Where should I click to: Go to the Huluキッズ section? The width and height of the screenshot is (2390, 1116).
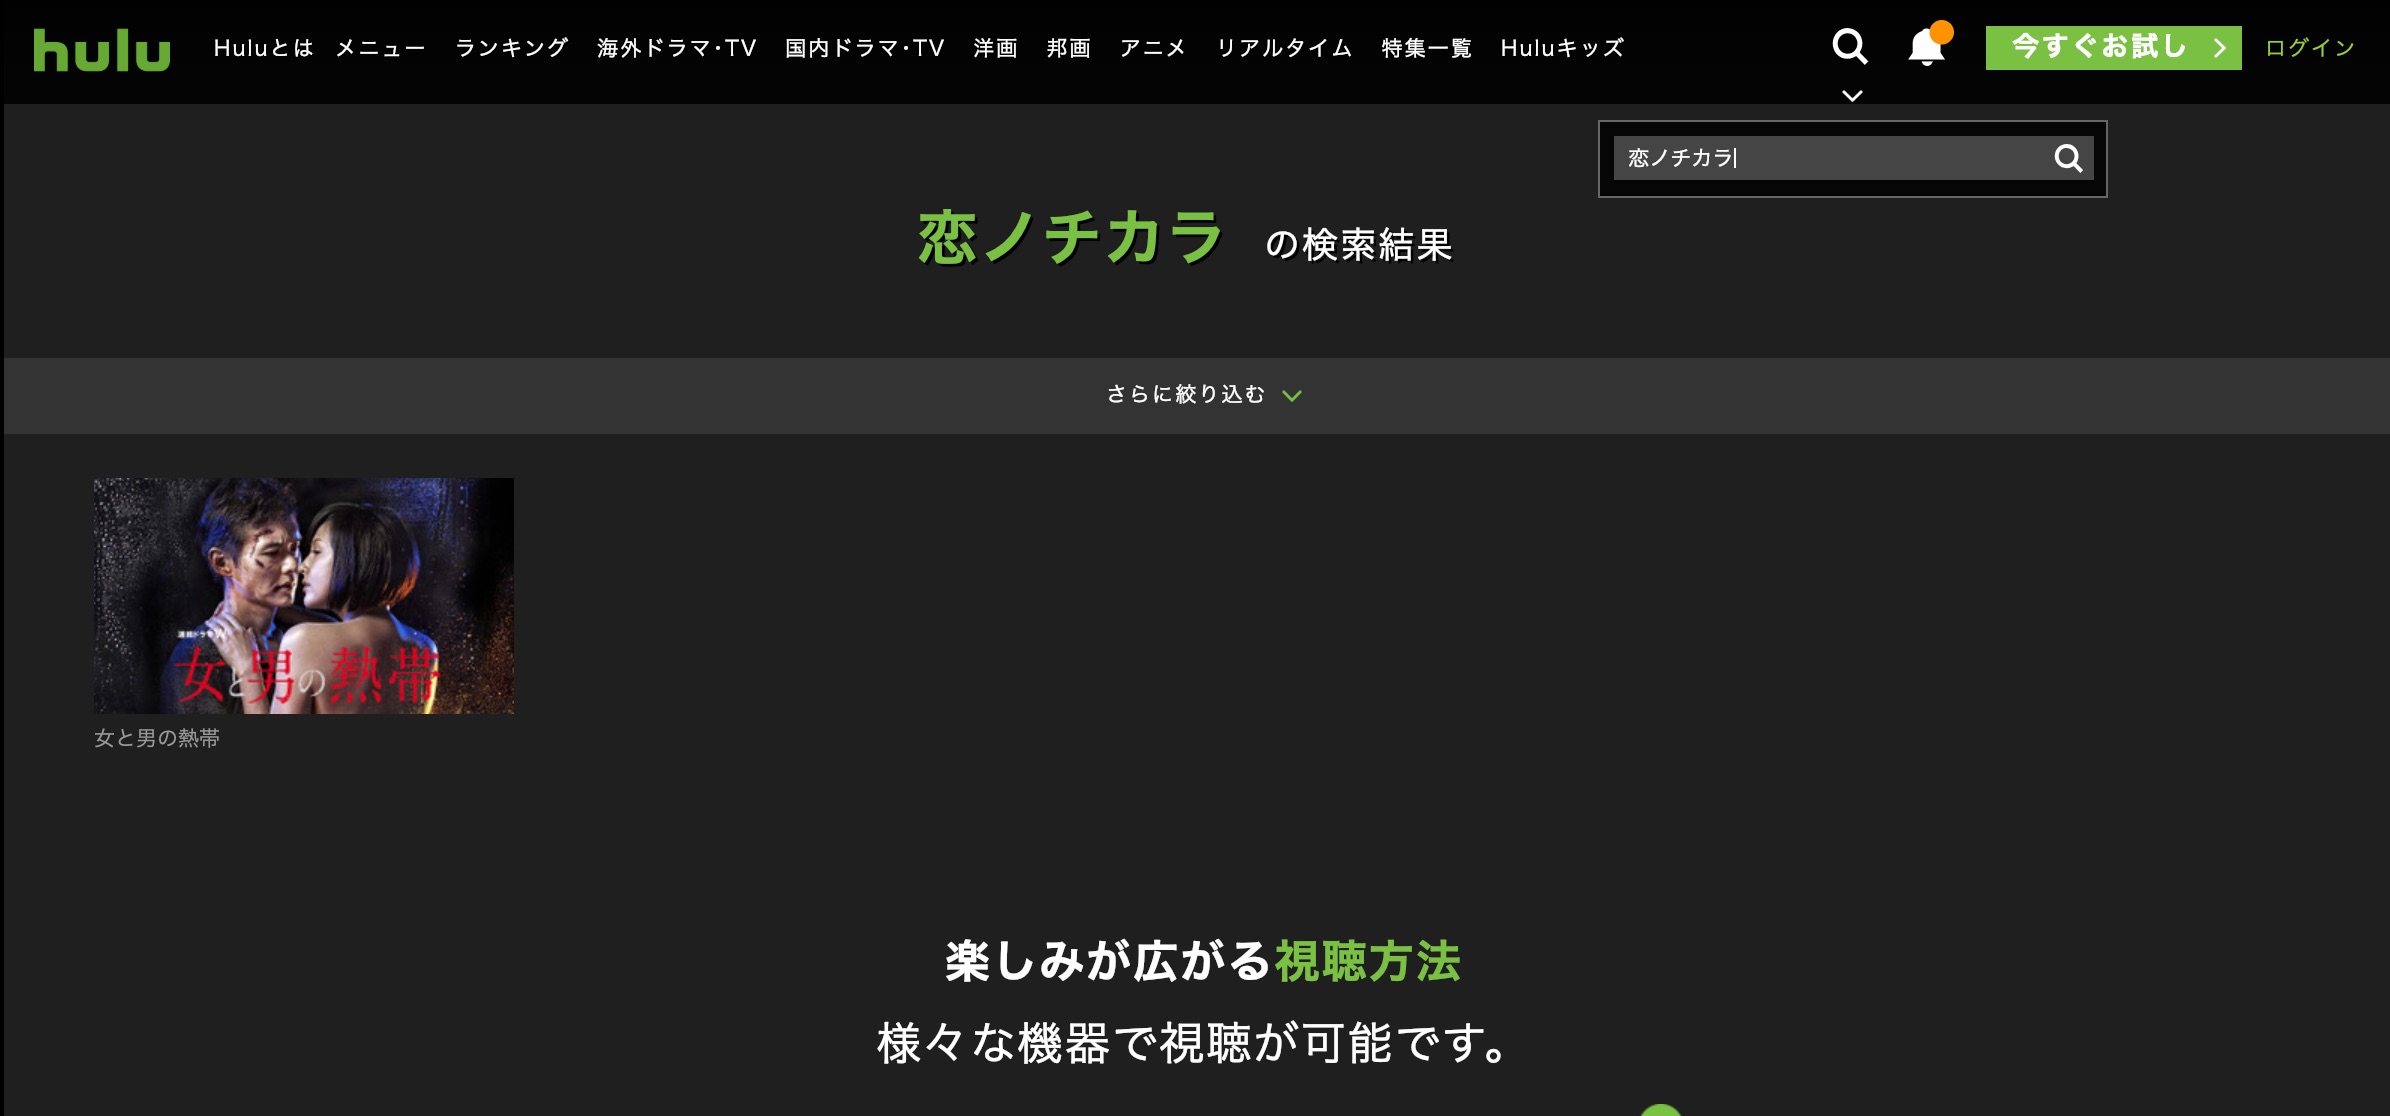[1562, 48]
